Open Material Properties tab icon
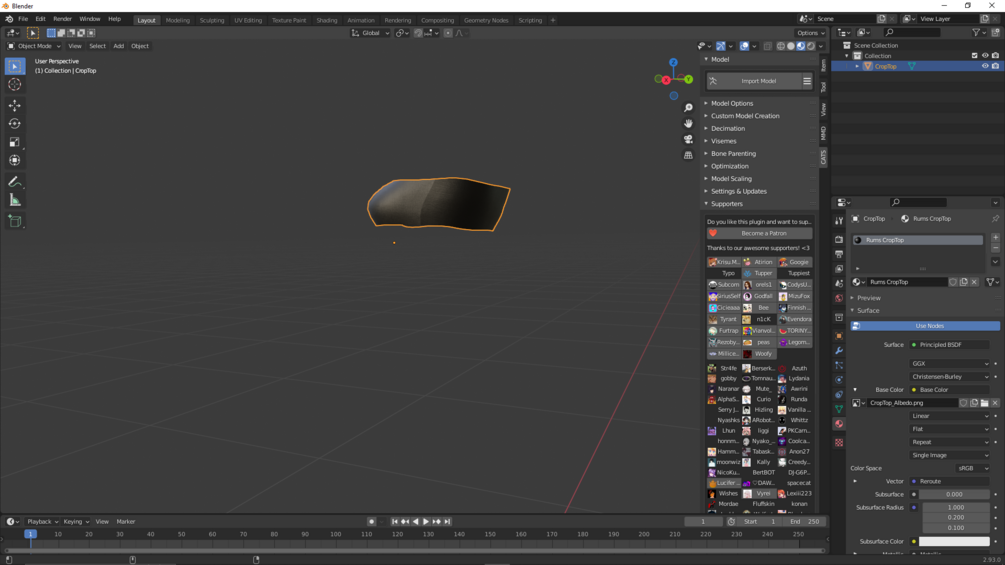 tap(839, 423)
